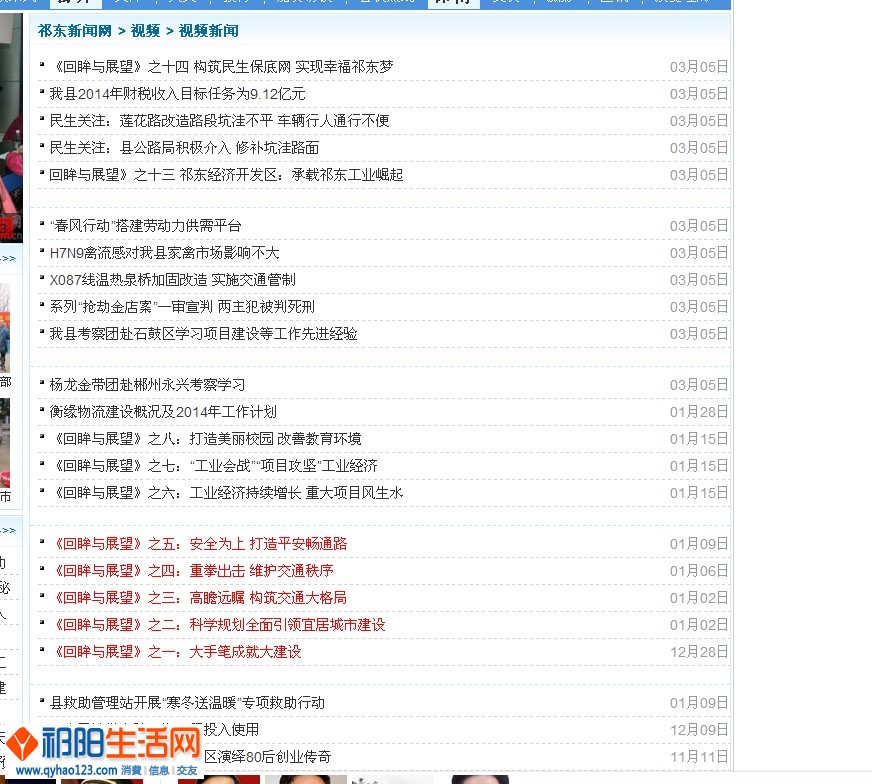Open 杨龙金带团赴郴州永兴考察学习 article

pos(147,385)
